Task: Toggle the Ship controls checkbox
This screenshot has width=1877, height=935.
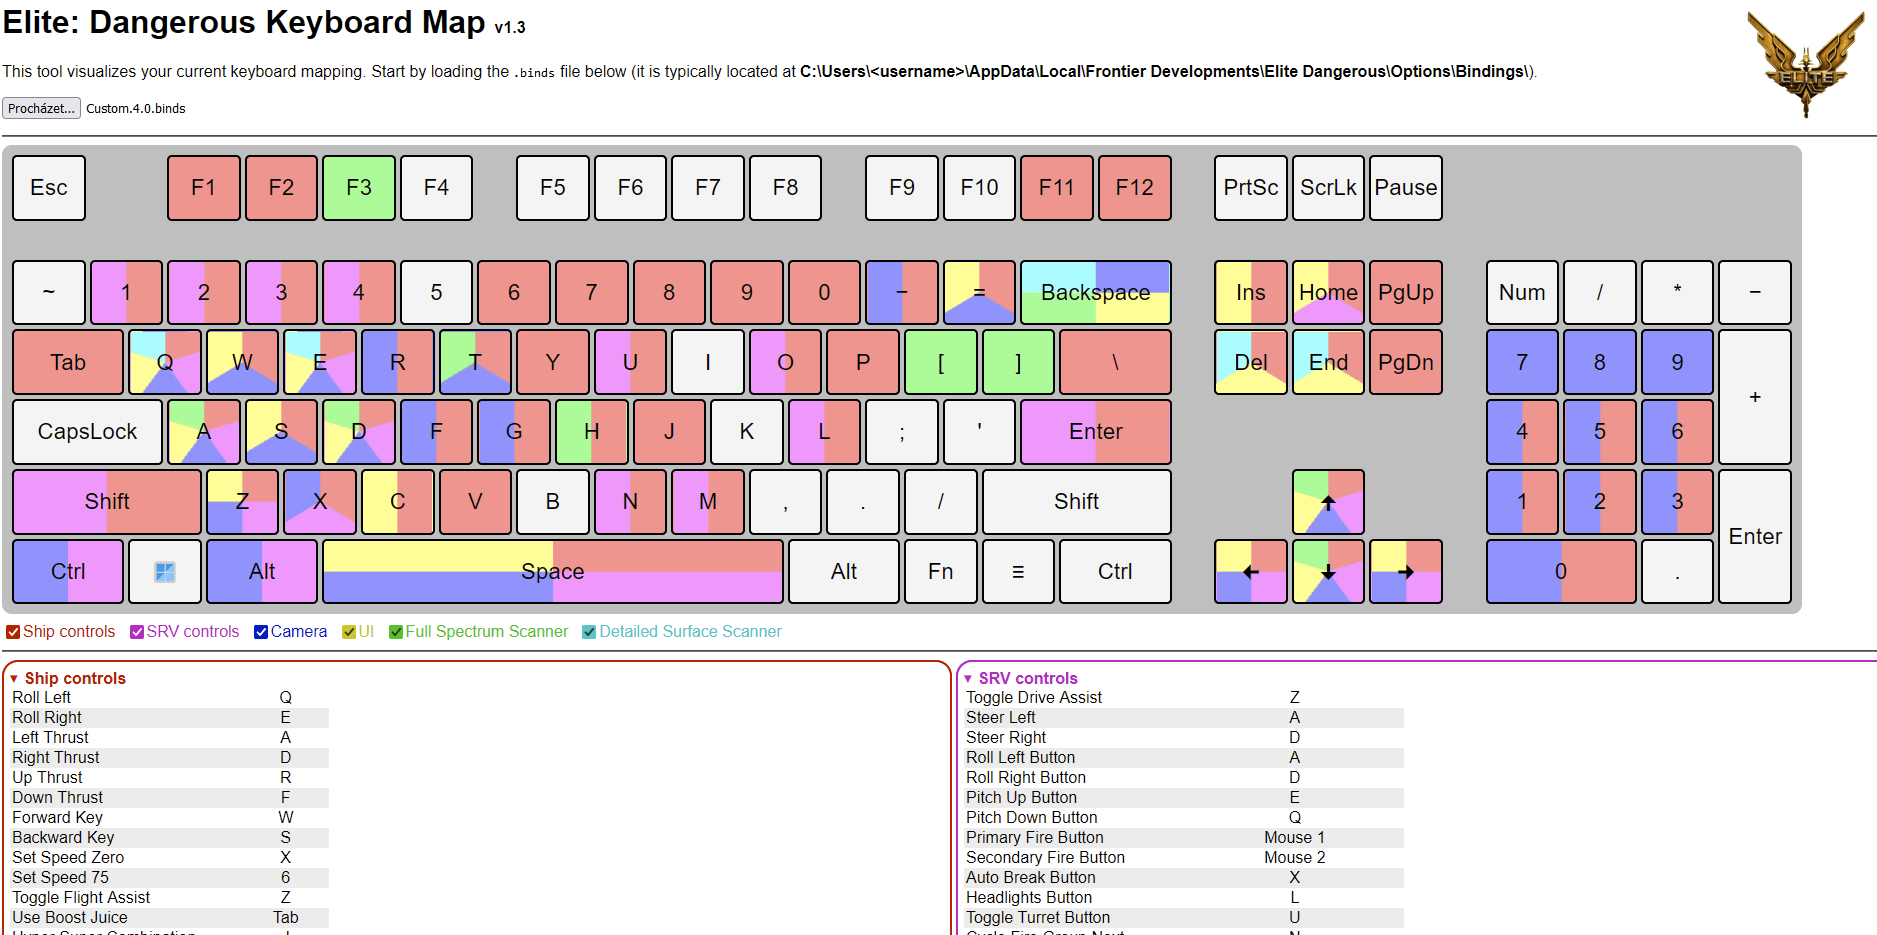Action: (13, 632)
